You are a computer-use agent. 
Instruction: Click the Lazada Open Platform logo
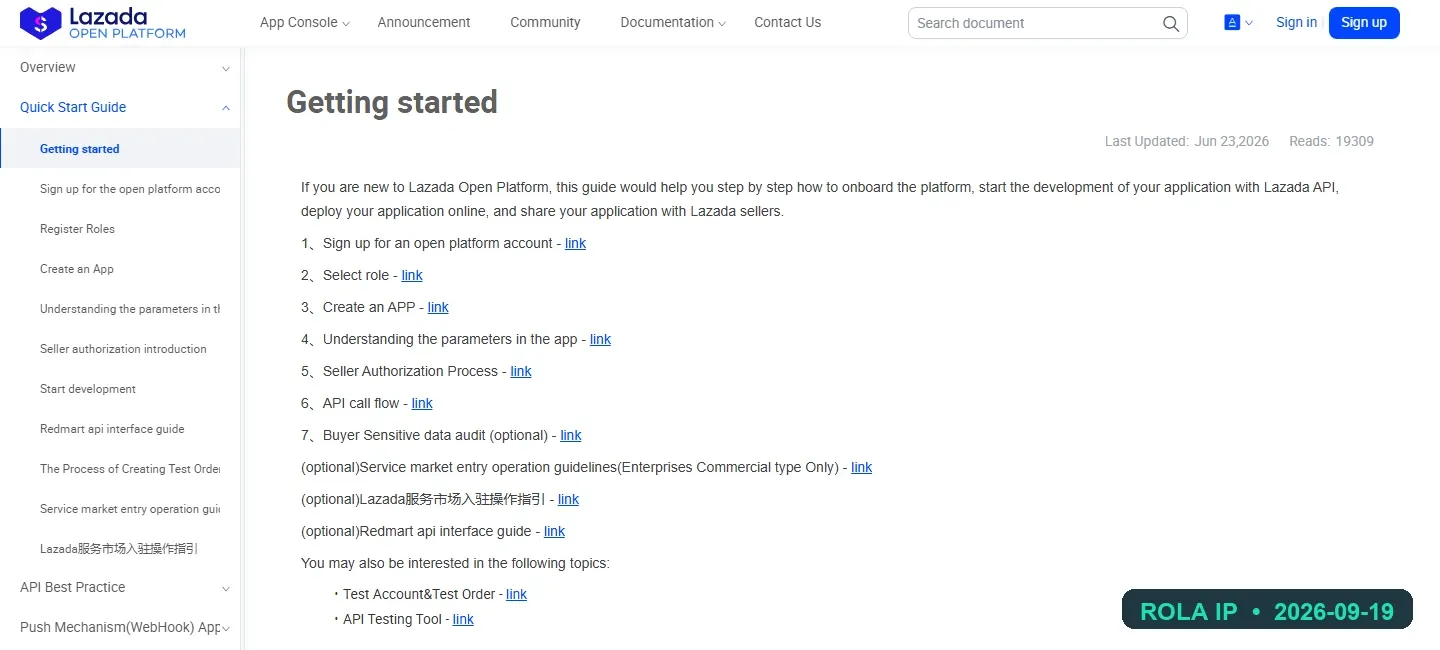pos(103,23)
